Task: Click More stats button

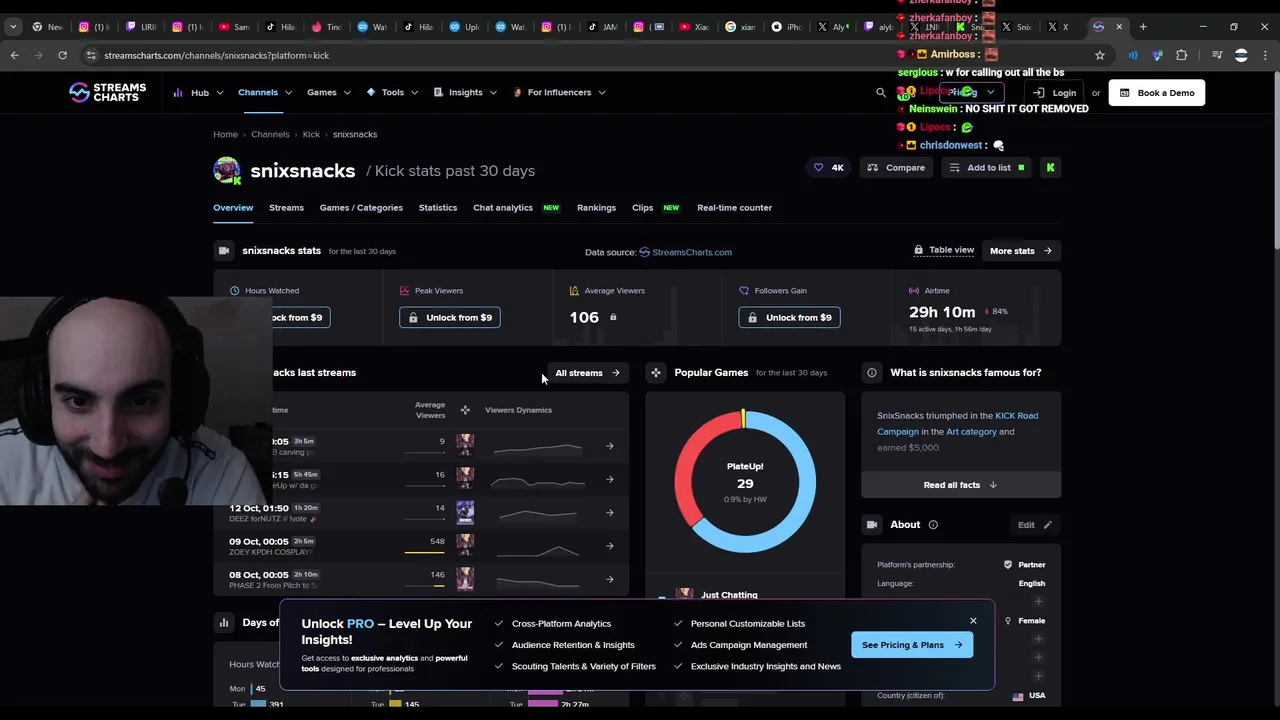Action: coord(1021,251)
